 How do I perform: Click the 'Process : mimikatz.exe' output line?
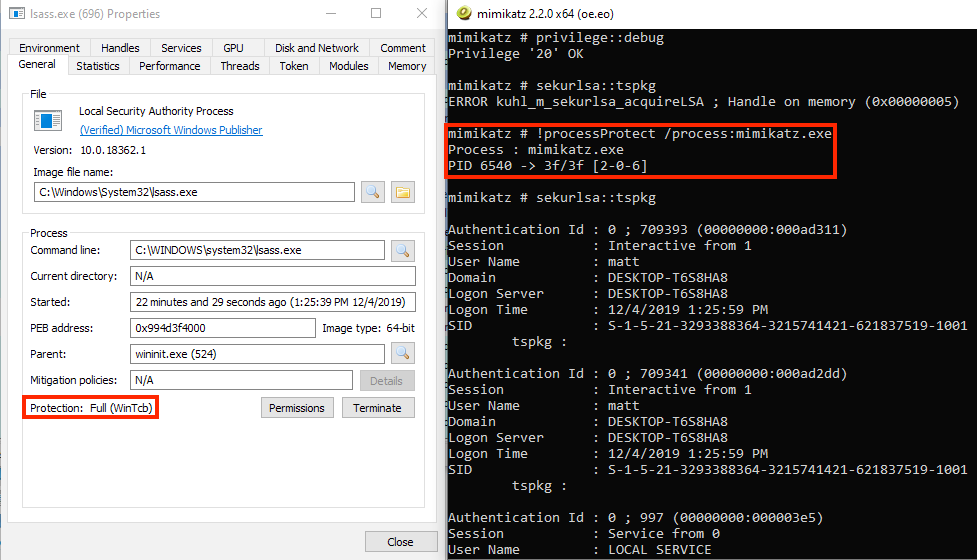[536, 149]
